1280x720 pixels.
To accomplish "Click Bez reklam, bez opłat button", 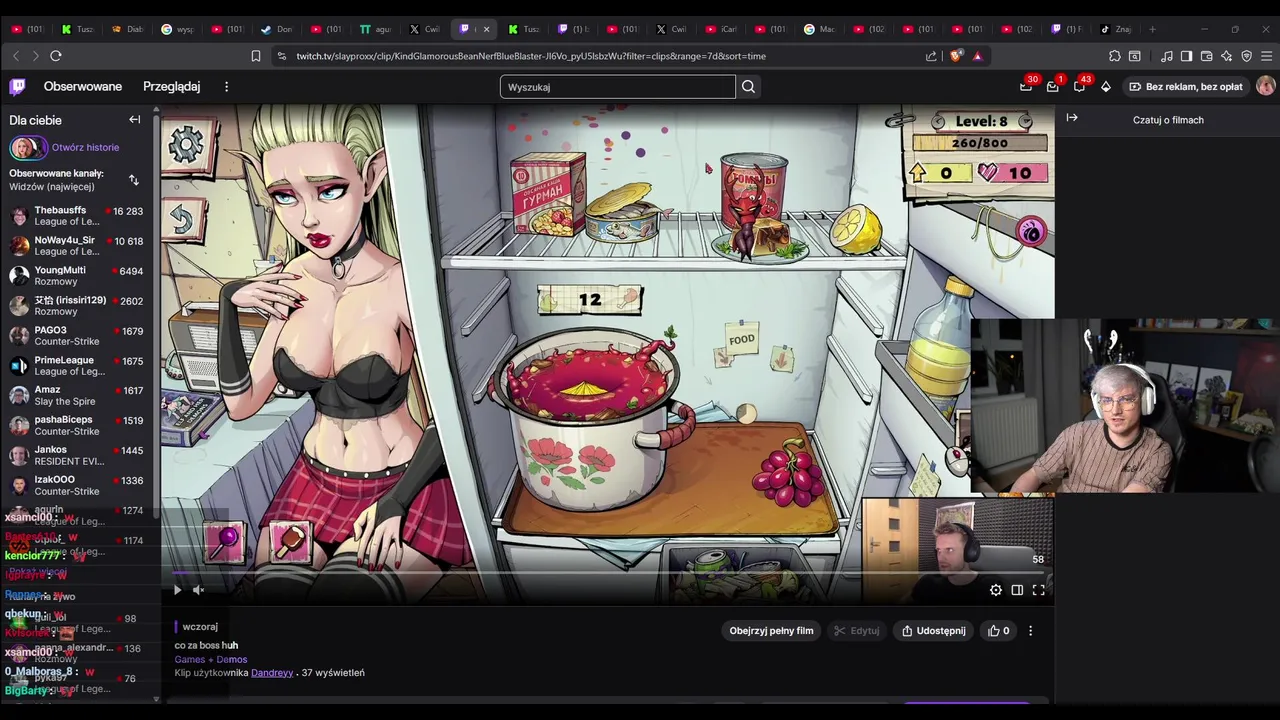I will (1186, 87).
